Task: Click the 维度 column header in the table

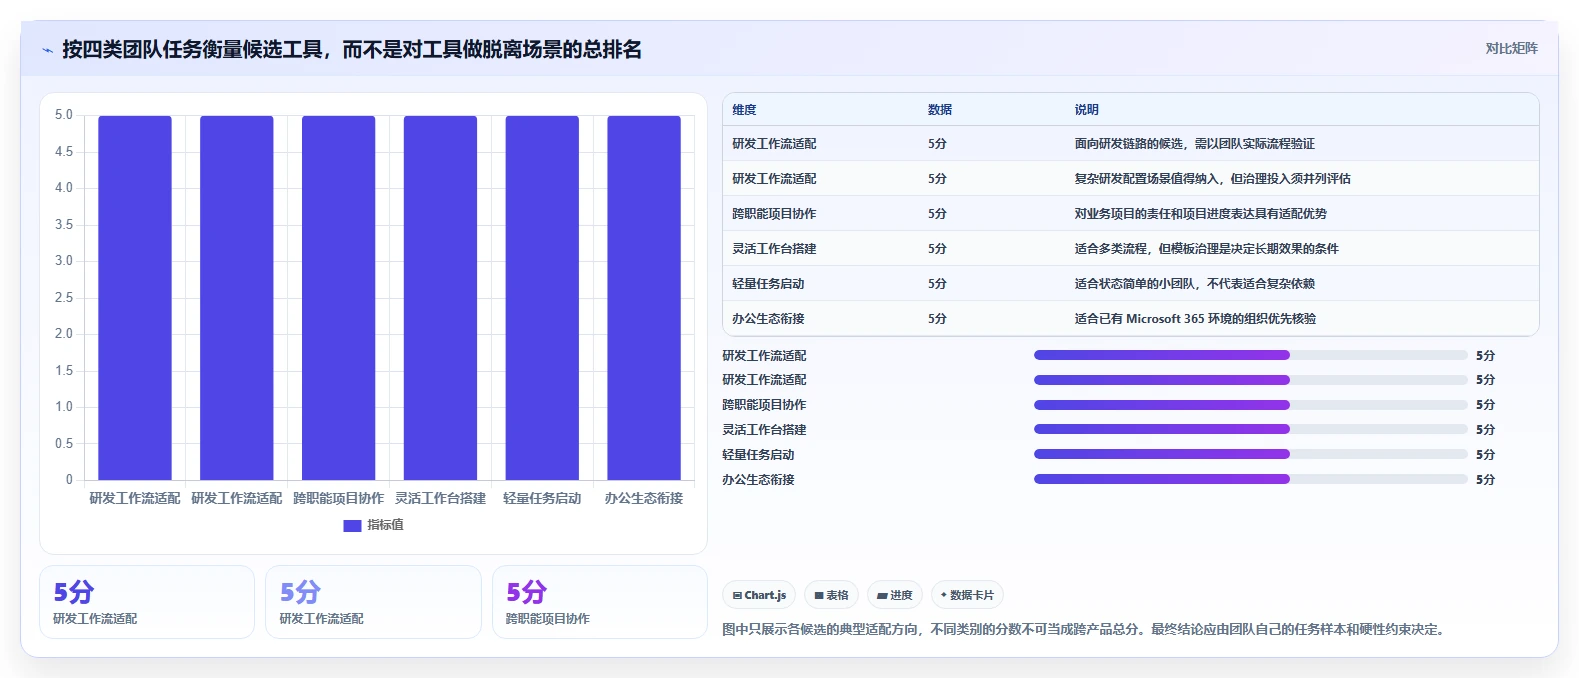Action: [744, 110]
